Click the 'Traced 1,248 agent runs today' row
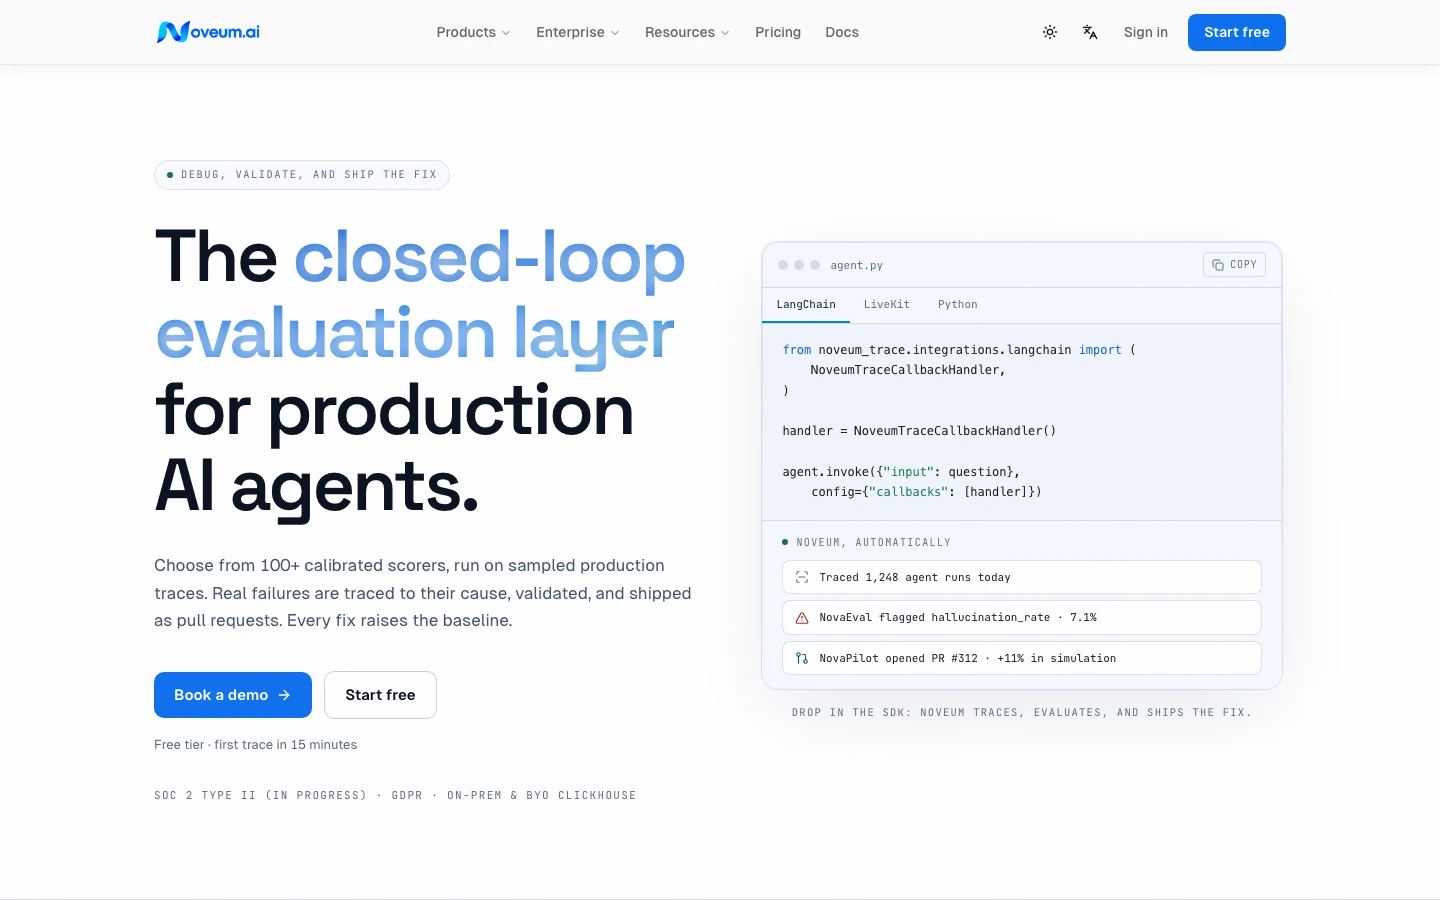Viewport: 1440px width, 900px height. point(1022,578)
